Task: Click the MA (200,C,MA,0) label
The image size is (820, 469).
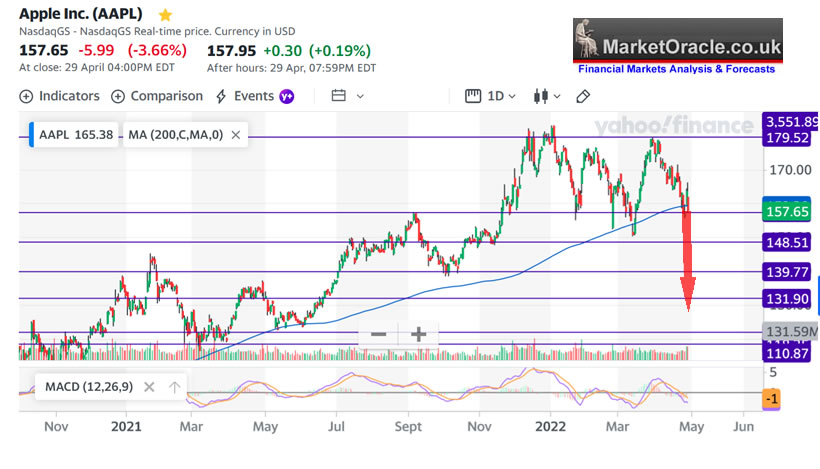Action: [176, 135]
